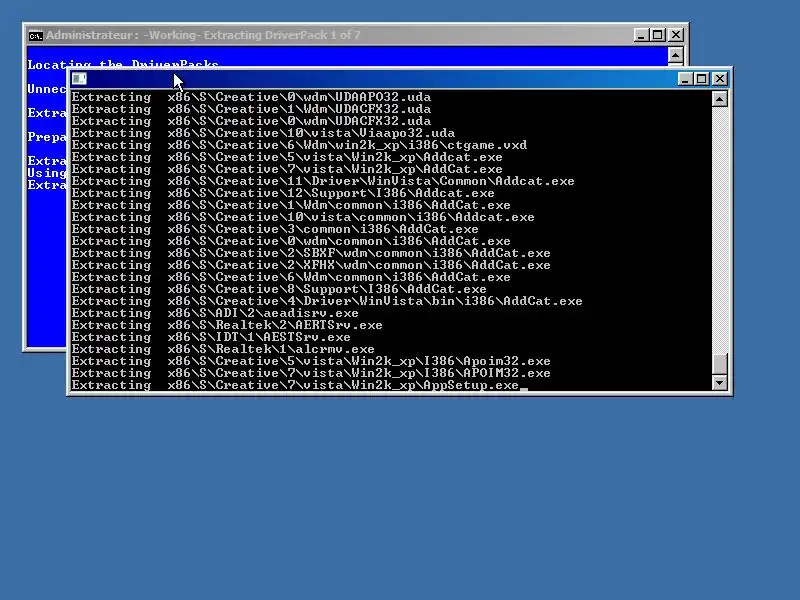Minimize the front extraction console window
The width and height of the screenshot is (800, 600).
pyautogui.click(x=685, y=79)
